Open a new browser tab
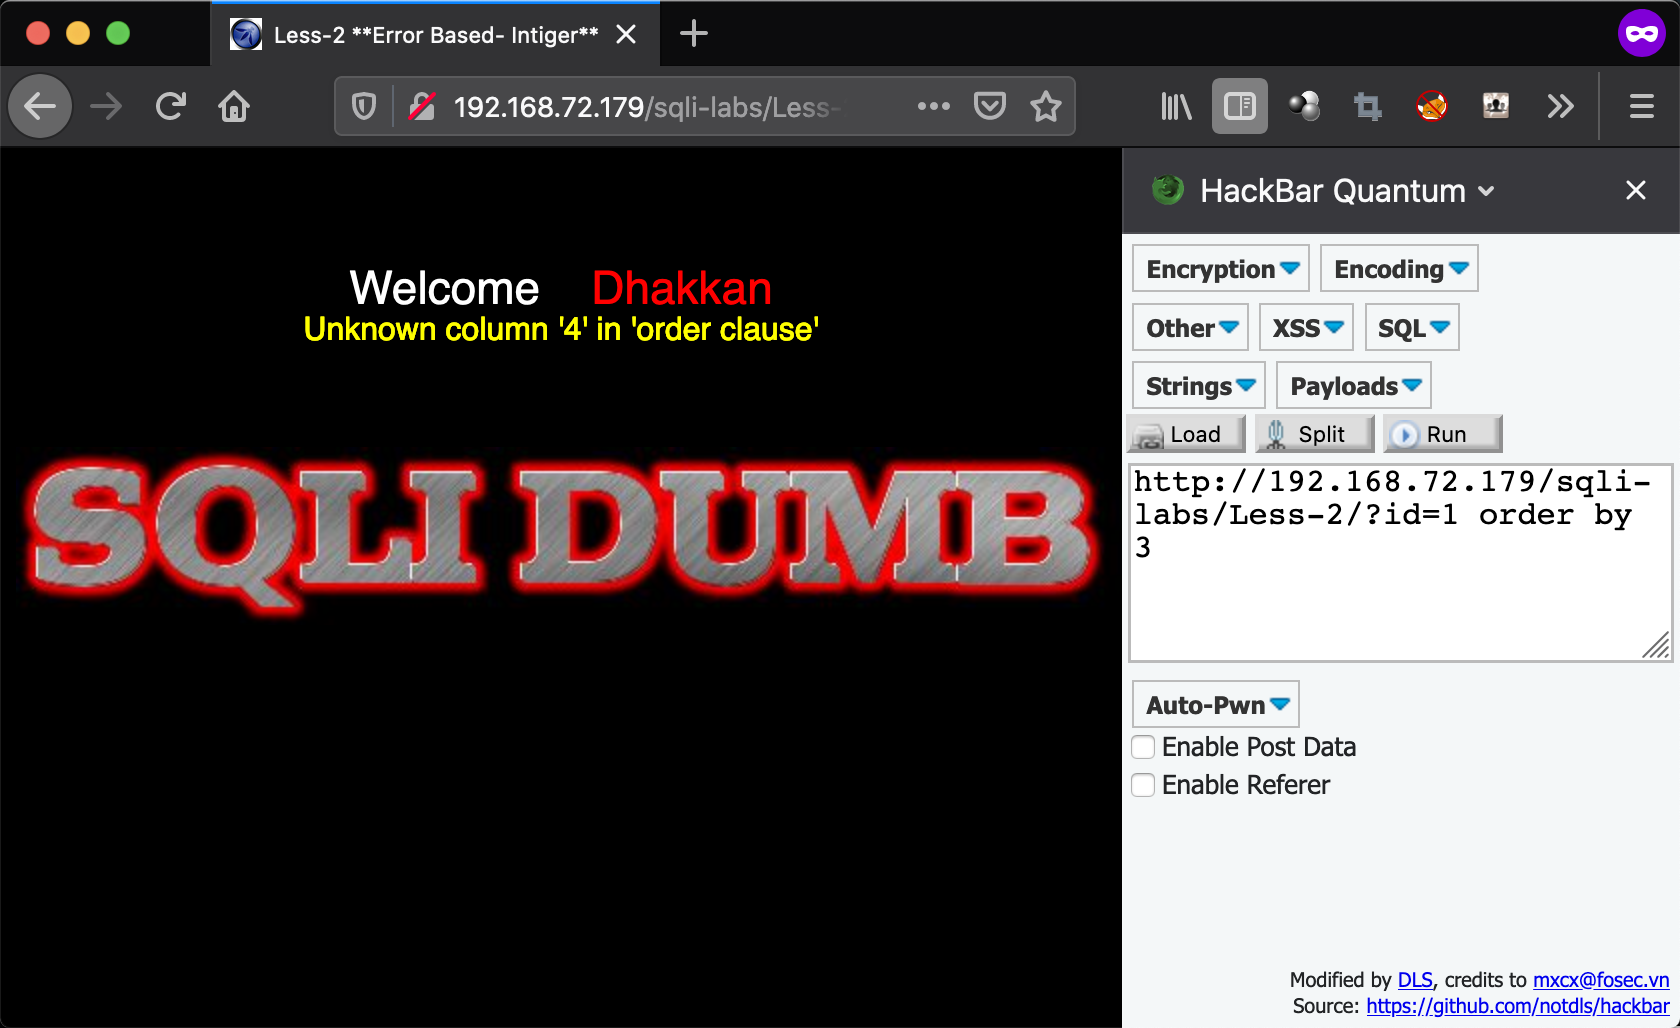Image resolution: width=1680 pixels, height=1028 pixels. (x=693, y=34)
